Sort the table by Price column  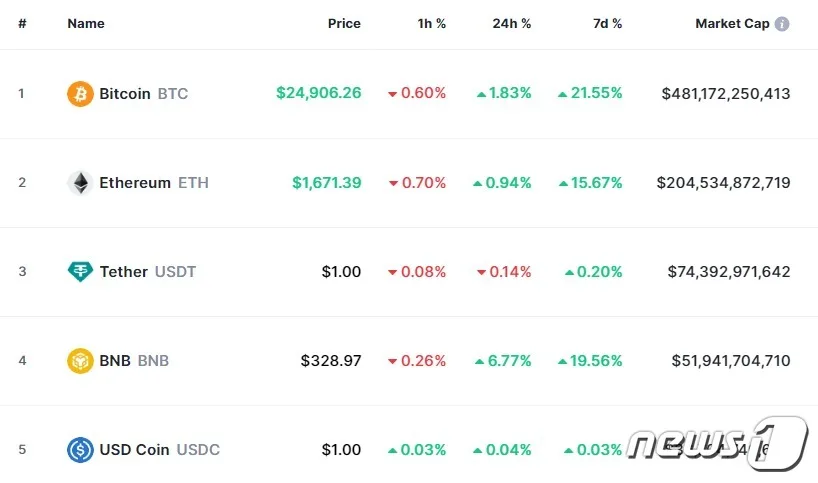coord(344,24)
